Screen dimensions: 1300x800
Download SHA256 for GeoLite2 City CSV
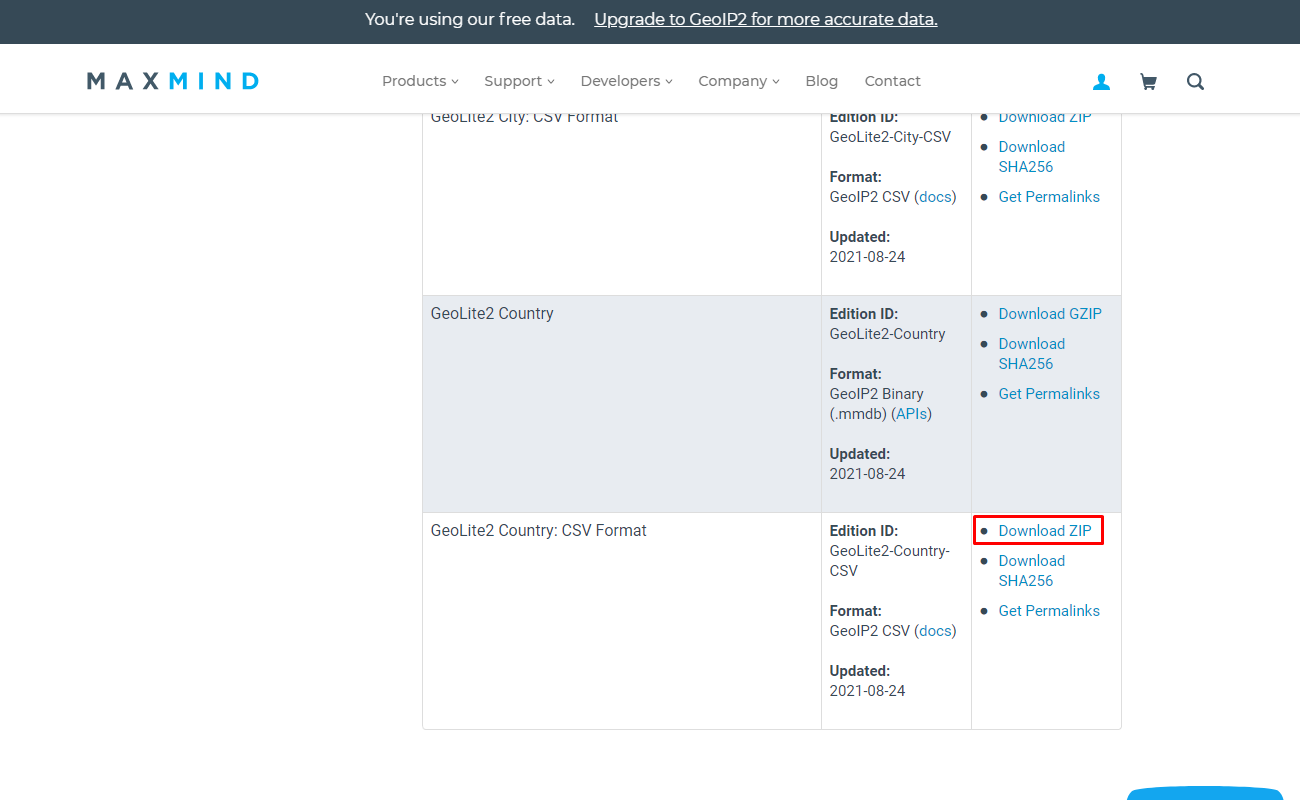[1032, 157]
